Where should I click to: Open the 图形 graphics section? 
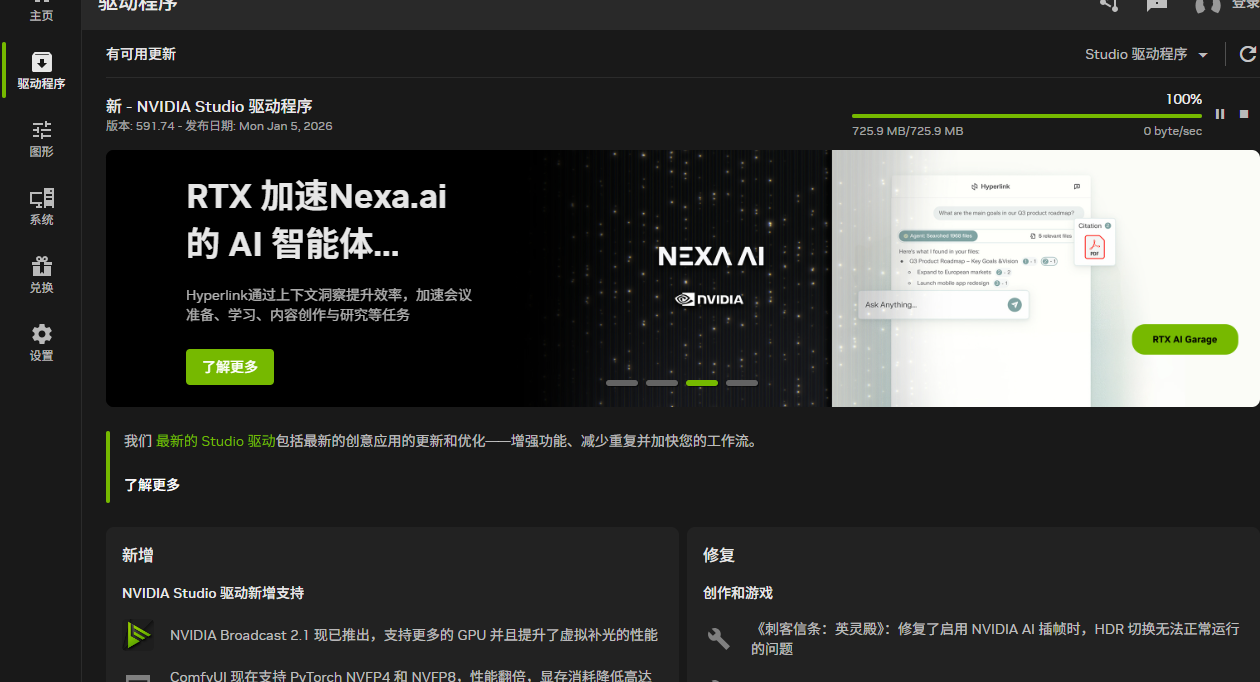(x=41, y=139)
